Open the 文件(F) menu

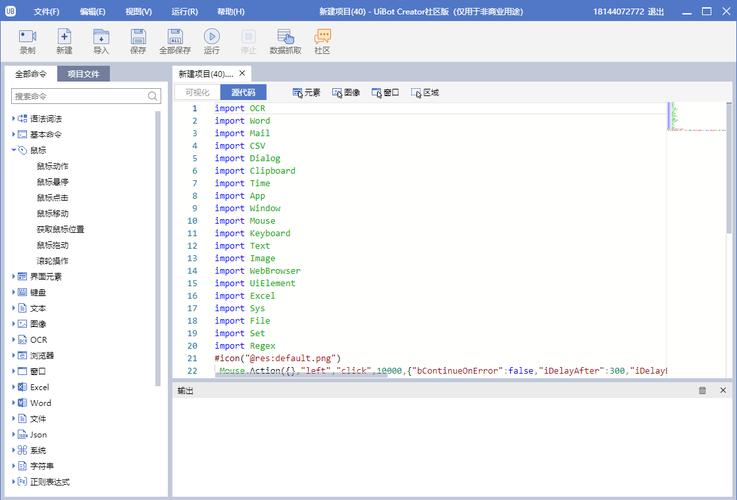tap(46, 11)
